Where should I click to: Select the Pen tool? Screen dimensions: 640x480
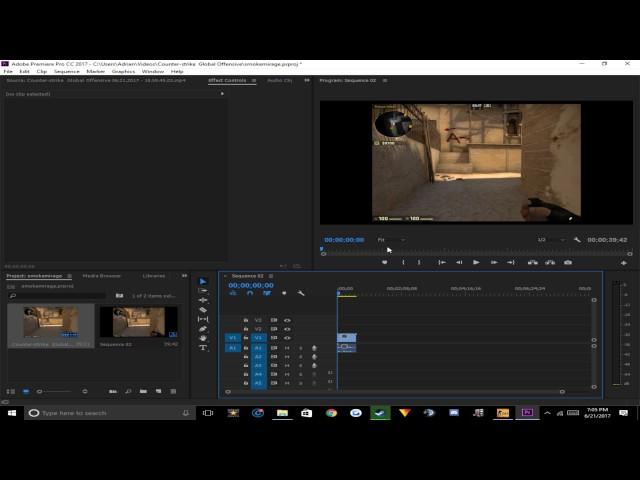203,329
